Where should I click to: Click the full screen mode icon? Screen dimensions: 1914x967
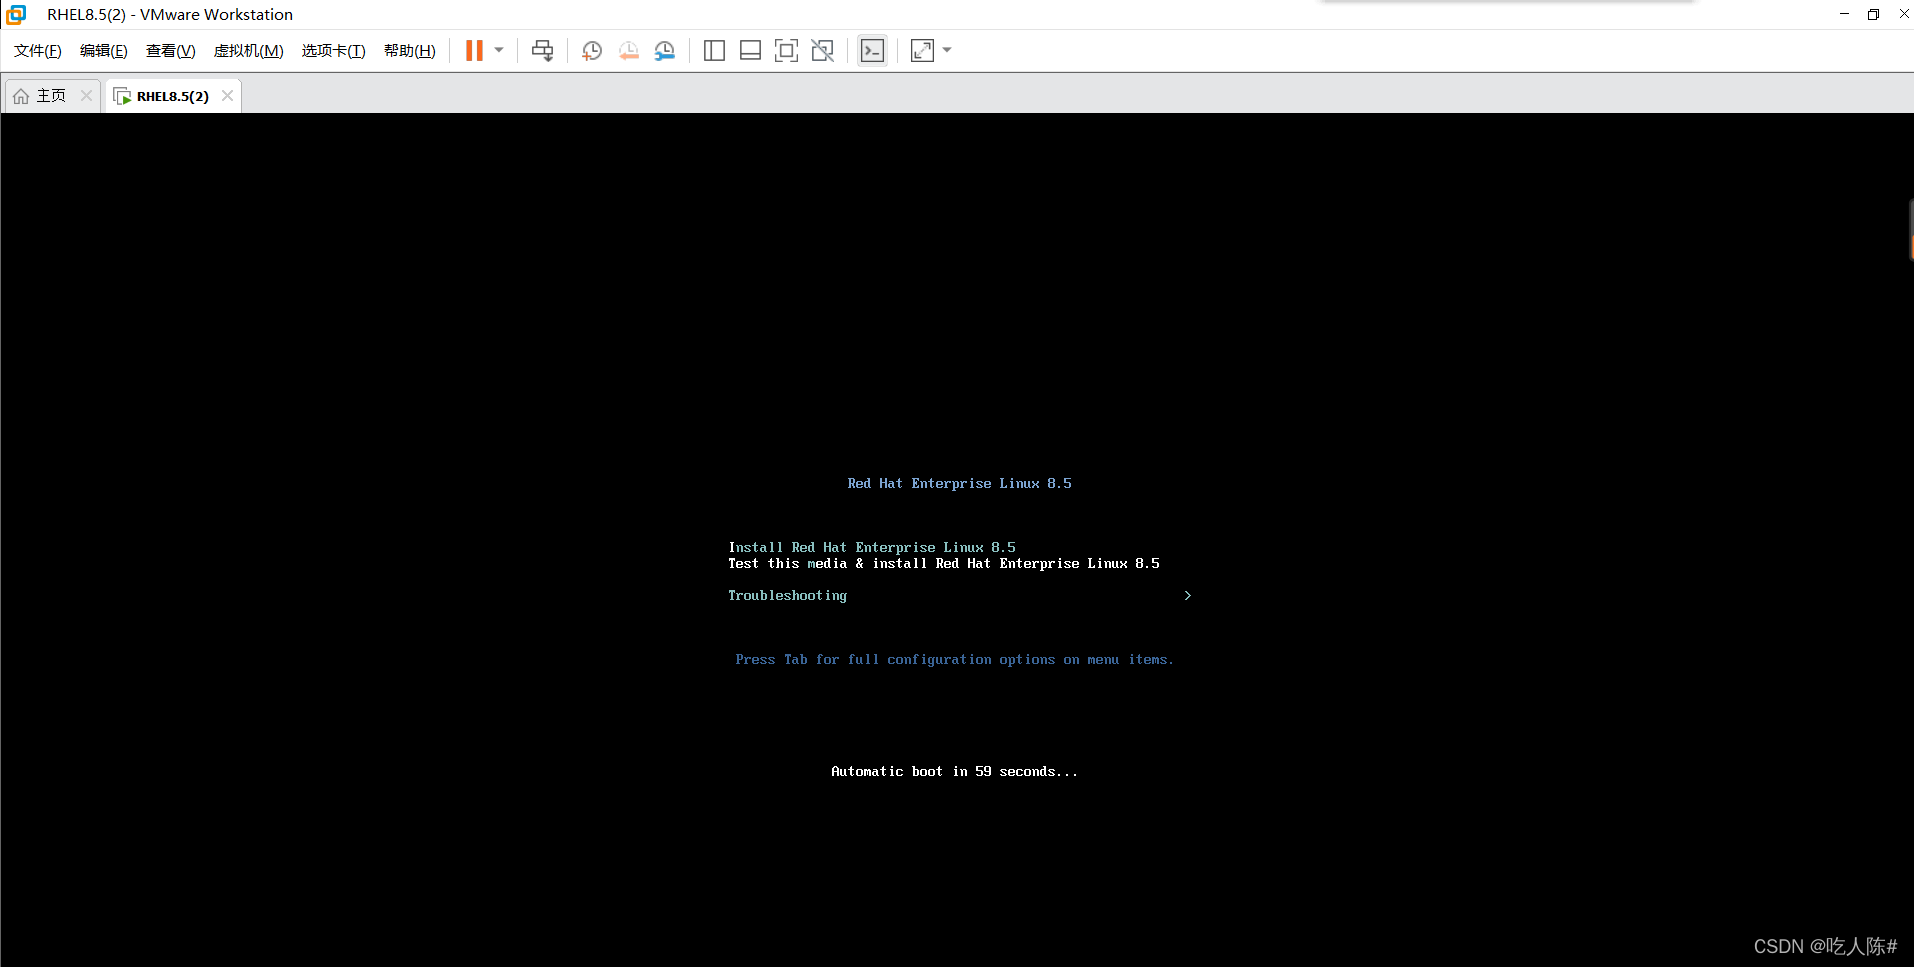coord(786,50)
